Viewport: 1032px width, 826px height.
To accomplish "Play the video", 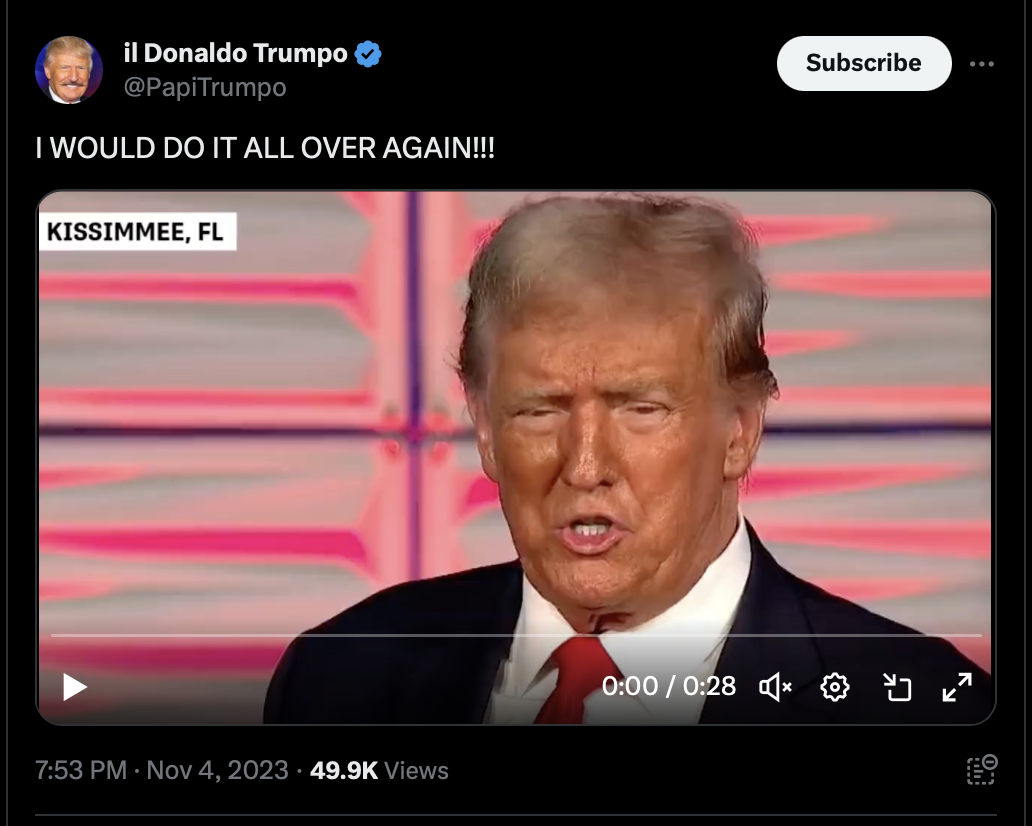I will click(x=74, y=687).
